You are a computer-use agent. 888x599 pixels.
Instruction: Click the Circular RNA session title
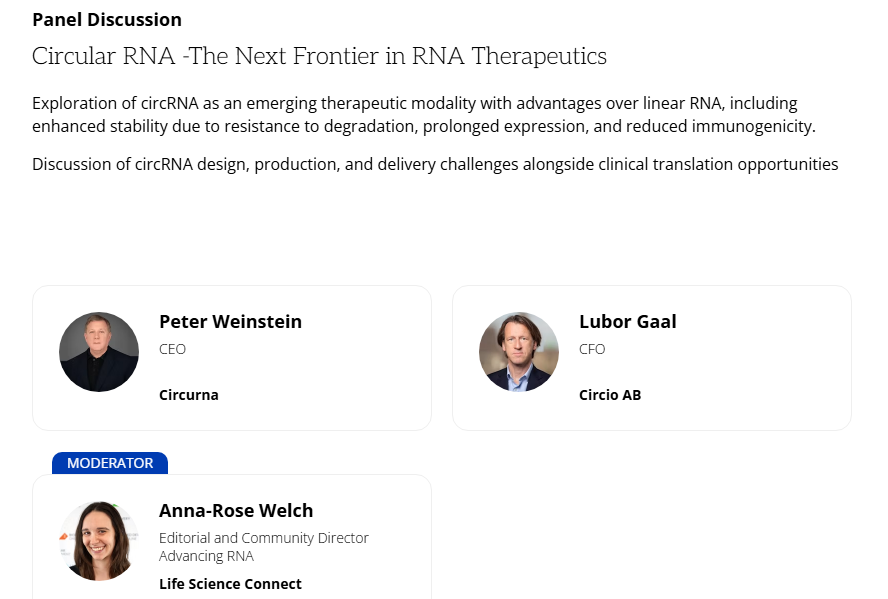click(x=319, y=56)
